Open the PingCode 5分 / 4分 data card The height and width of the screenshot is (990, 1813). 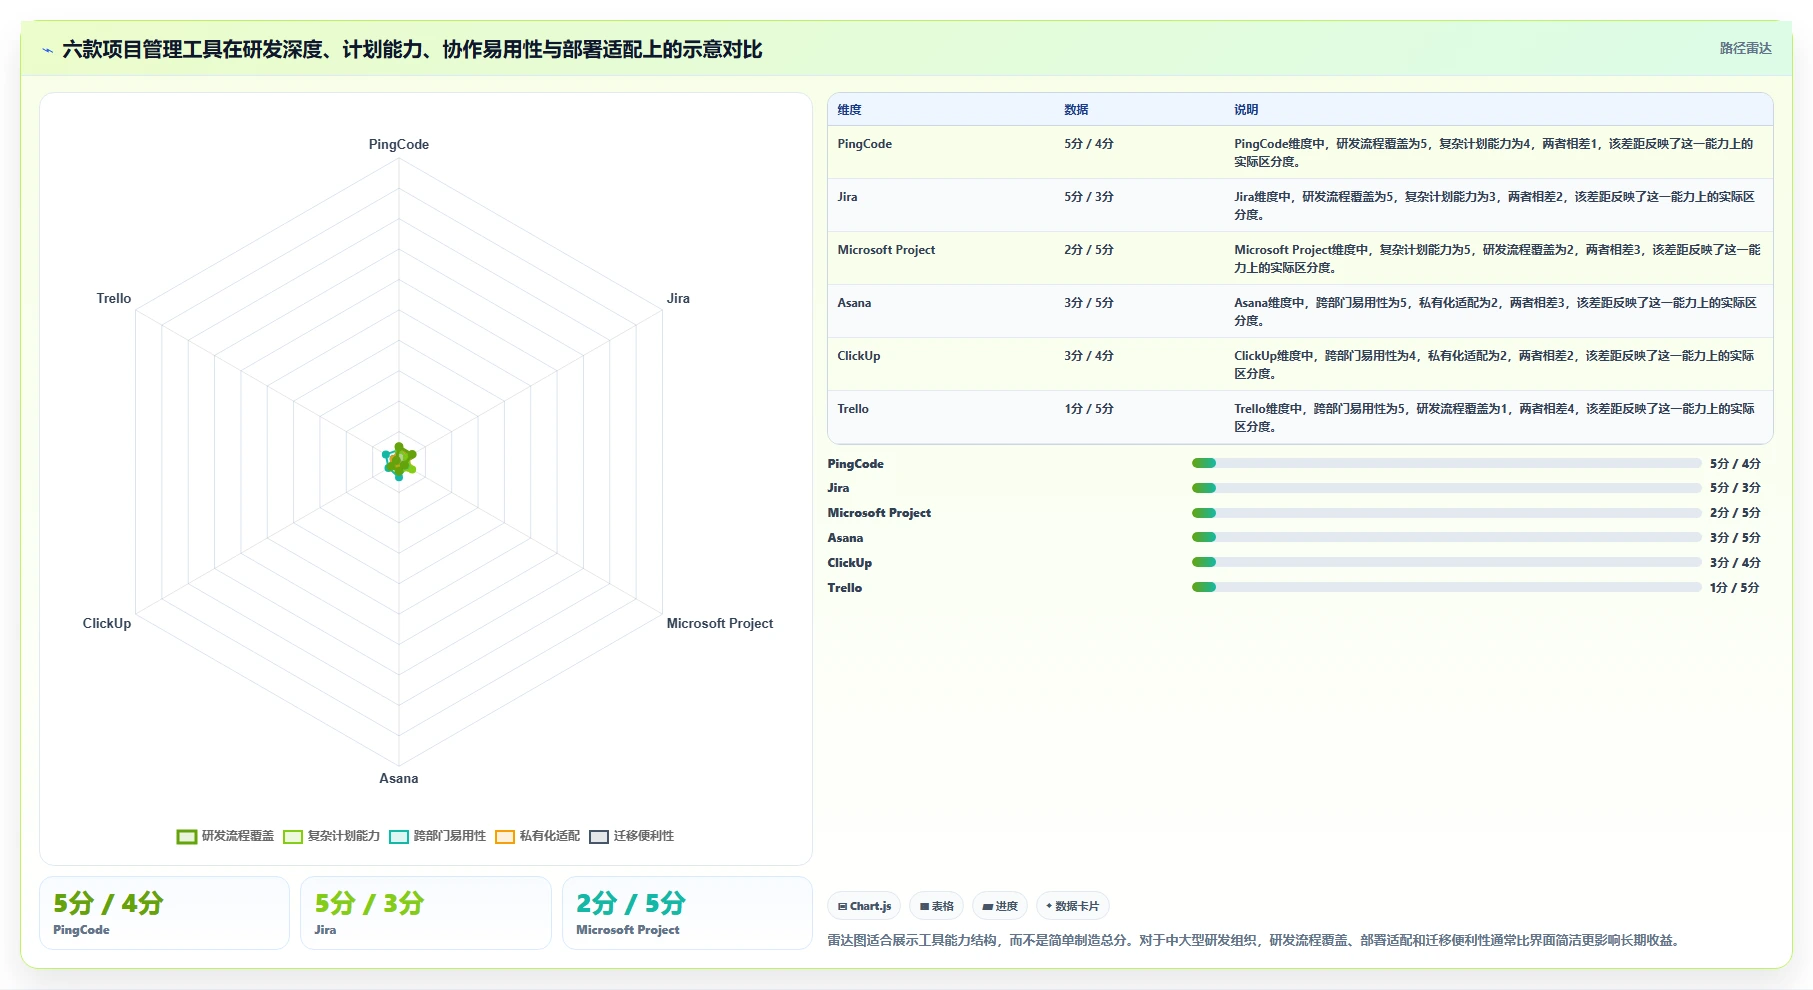coord(164,913)
